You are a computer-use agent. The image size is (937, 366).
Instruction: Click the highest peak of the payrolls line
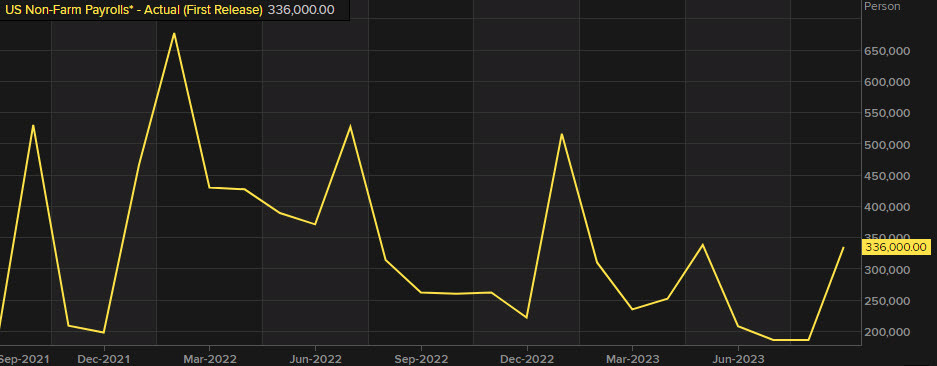pyautogui.click(x=174, y=33)
